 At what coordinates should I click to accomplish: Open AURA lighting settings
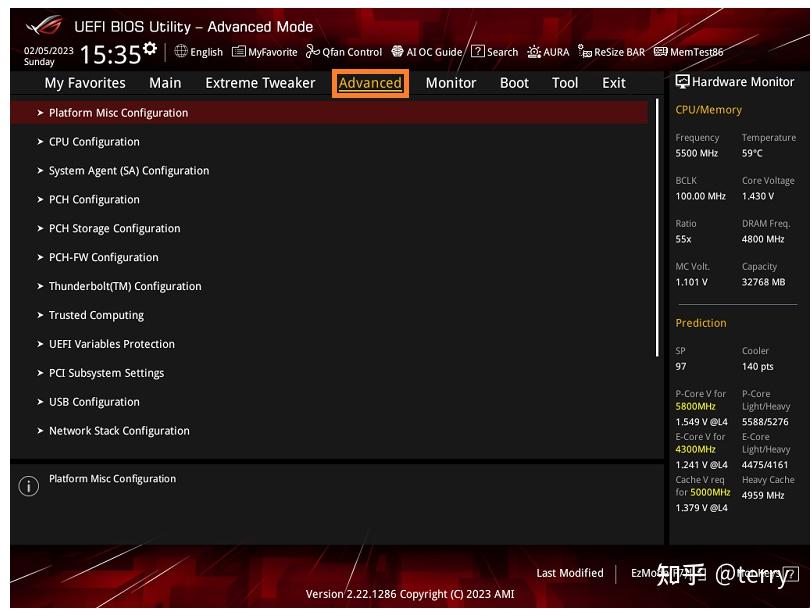[546, 52]
